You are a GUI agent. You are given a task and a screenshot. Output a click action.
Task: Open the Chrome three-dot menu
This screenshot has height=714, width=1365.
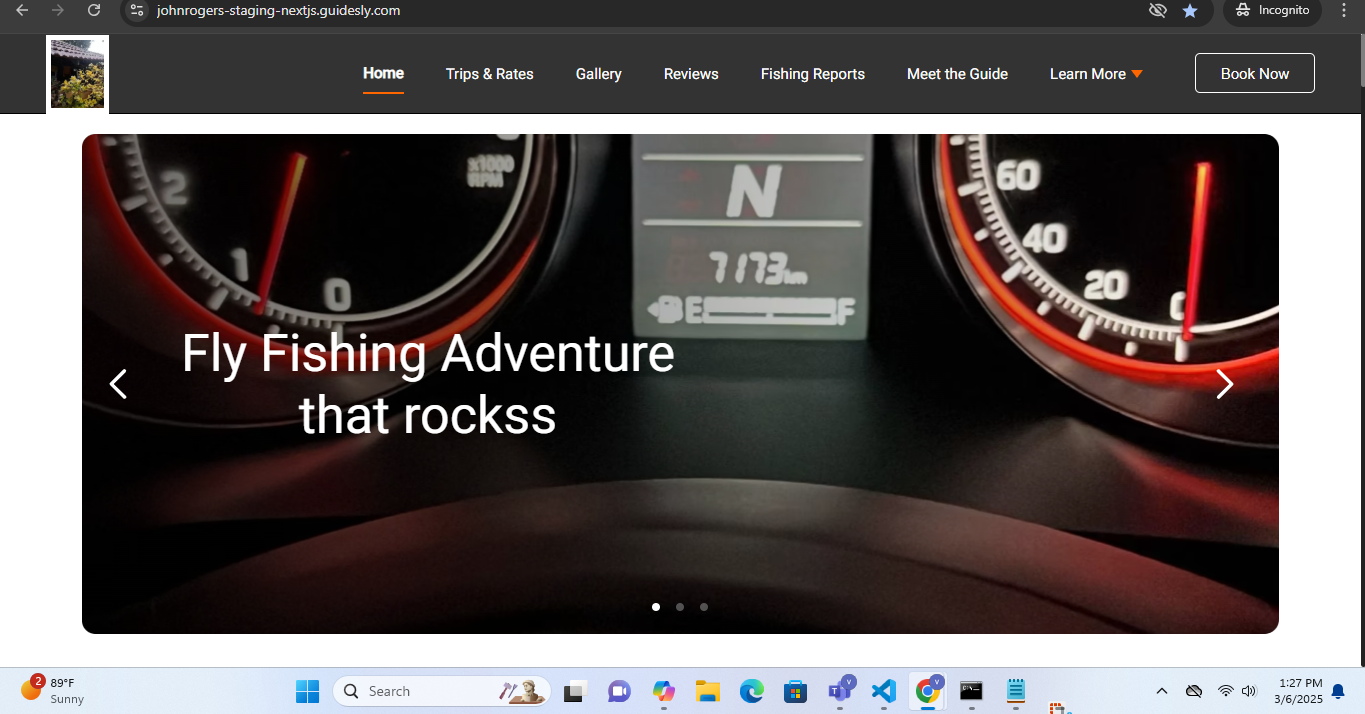click(1343, 10)
